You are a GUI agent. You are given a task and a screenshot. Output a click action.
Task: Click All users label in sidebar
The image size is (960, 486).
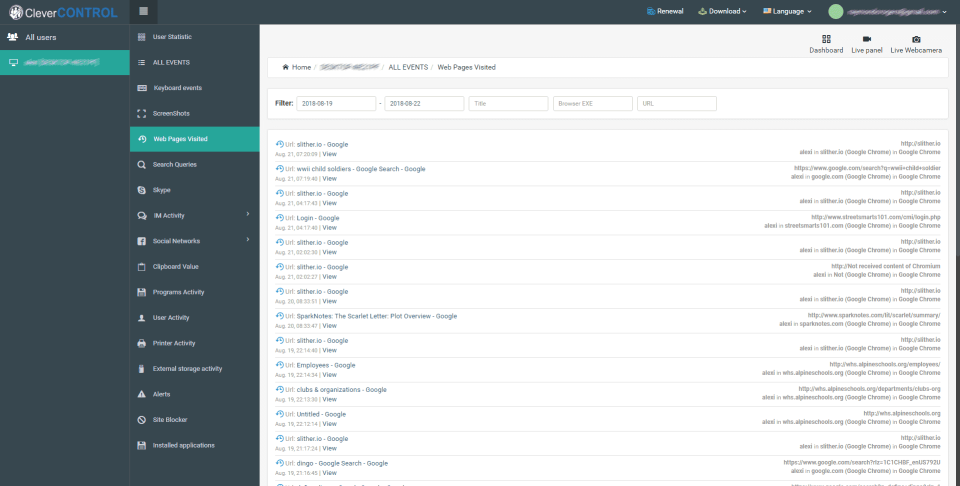[40, 37]
